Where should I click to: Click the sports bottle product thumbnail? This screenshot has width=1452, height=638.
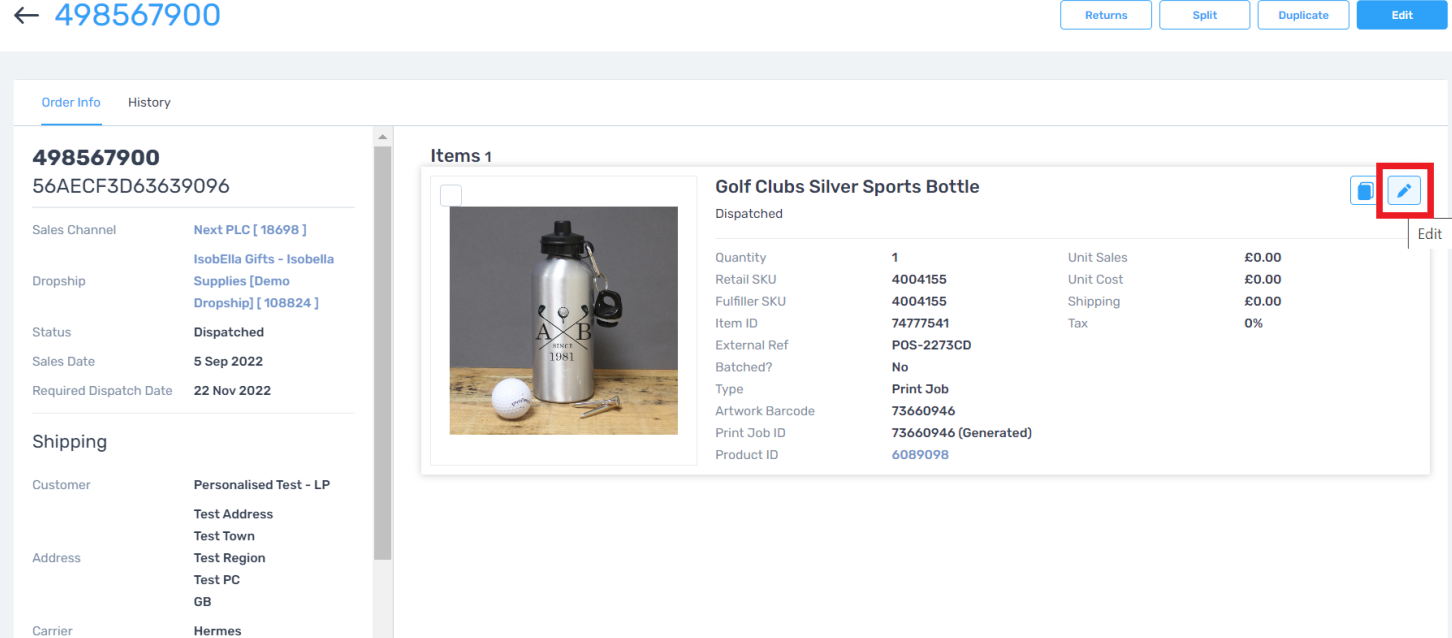pyautogui.click(x=563, y=320)
